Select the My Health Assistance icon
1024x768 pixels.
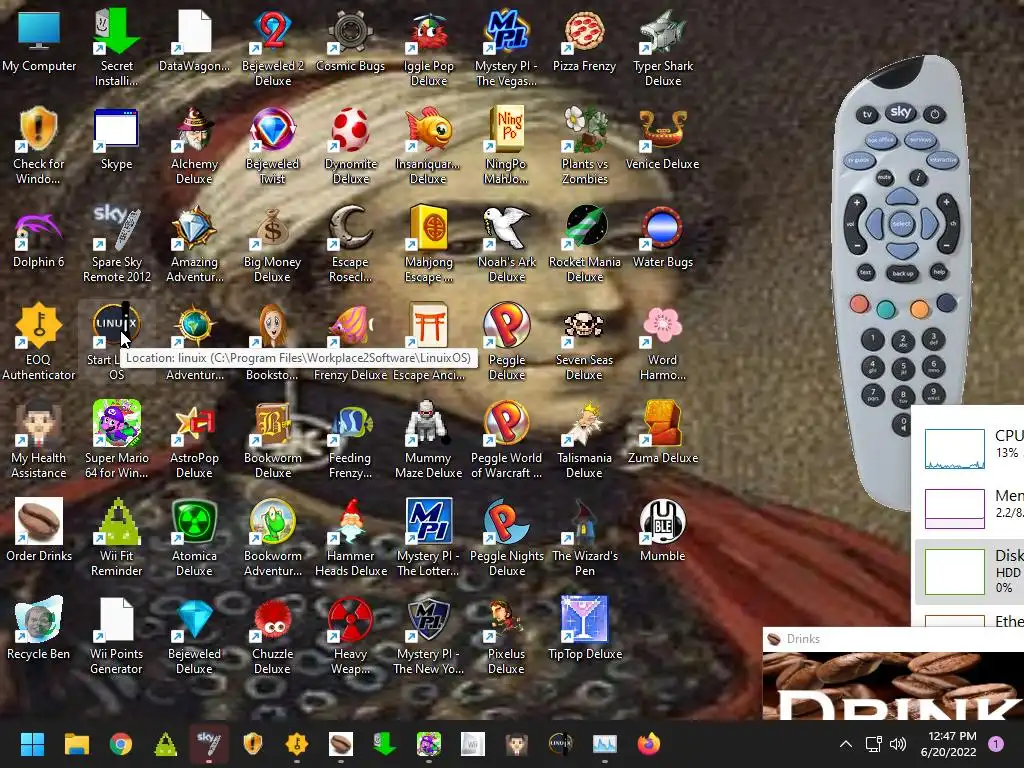point(39,441)
